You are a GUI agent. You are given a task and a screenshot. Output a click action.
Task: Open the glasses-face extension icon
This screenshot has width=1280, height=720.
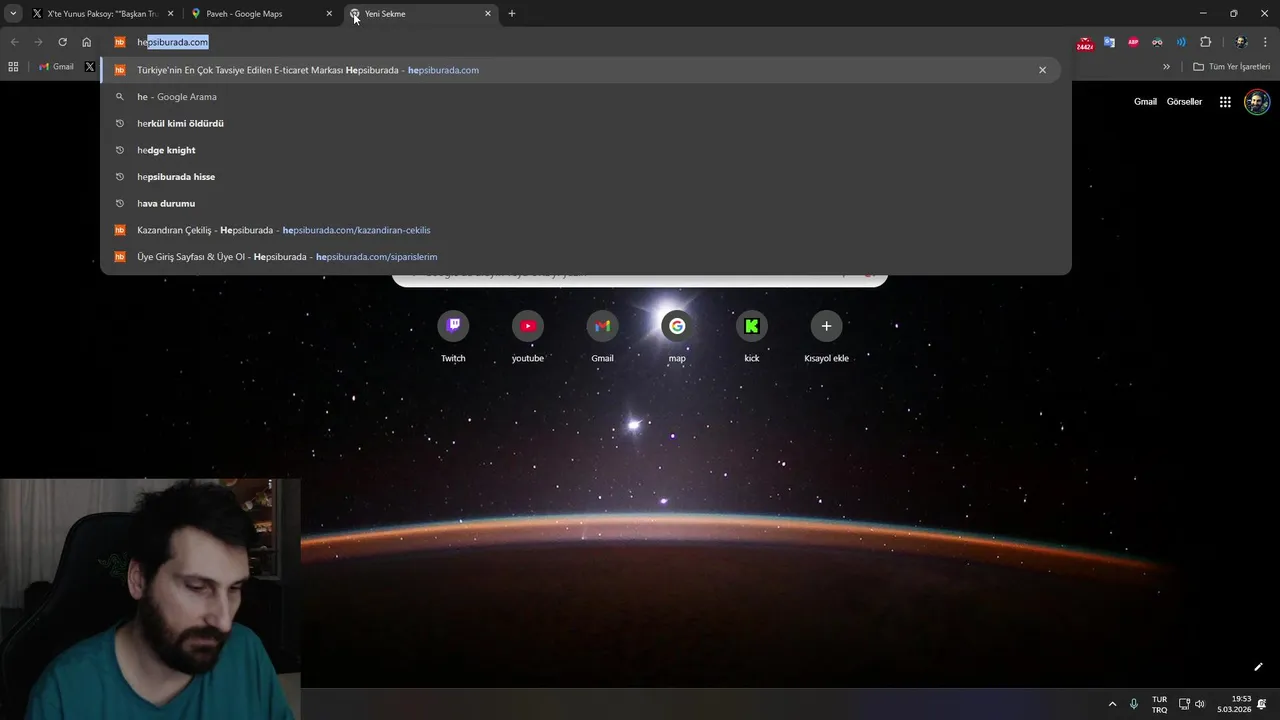point(1157,42)
